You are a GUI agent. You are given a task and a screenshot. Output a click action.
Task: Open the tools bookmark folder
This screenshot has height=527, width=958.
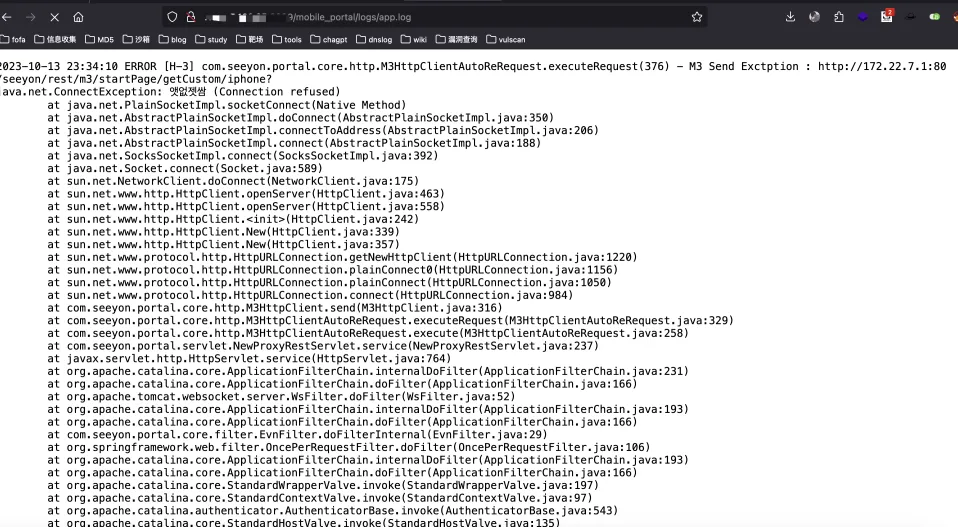[287, 40]
